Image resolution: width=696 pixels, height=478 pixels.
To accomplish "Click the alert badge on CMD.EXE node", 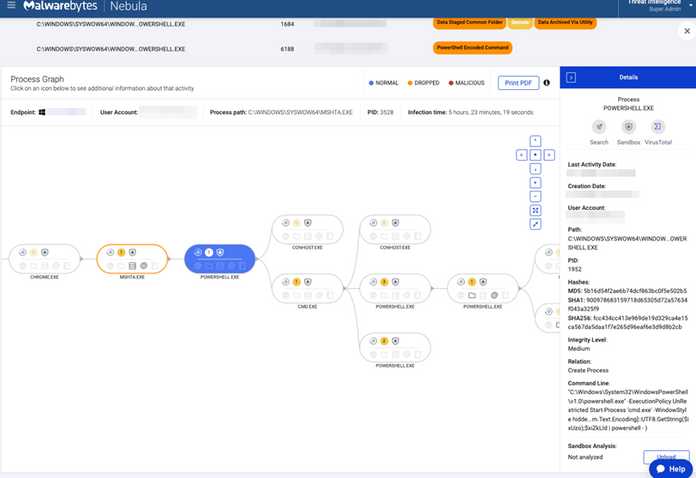I will pyautogui.click(x=297, y=282).
